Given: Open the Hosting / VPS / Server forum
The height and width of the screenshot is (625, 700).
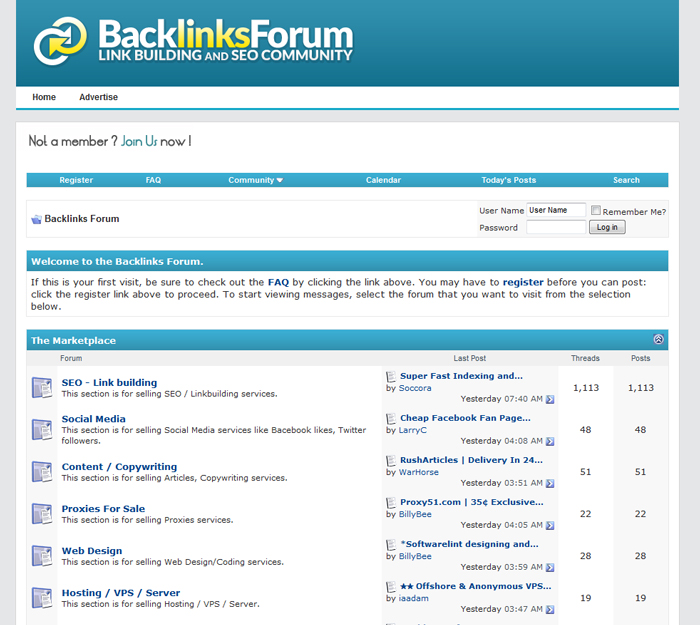Looking at the screenshot, I should tap(121, 593).
